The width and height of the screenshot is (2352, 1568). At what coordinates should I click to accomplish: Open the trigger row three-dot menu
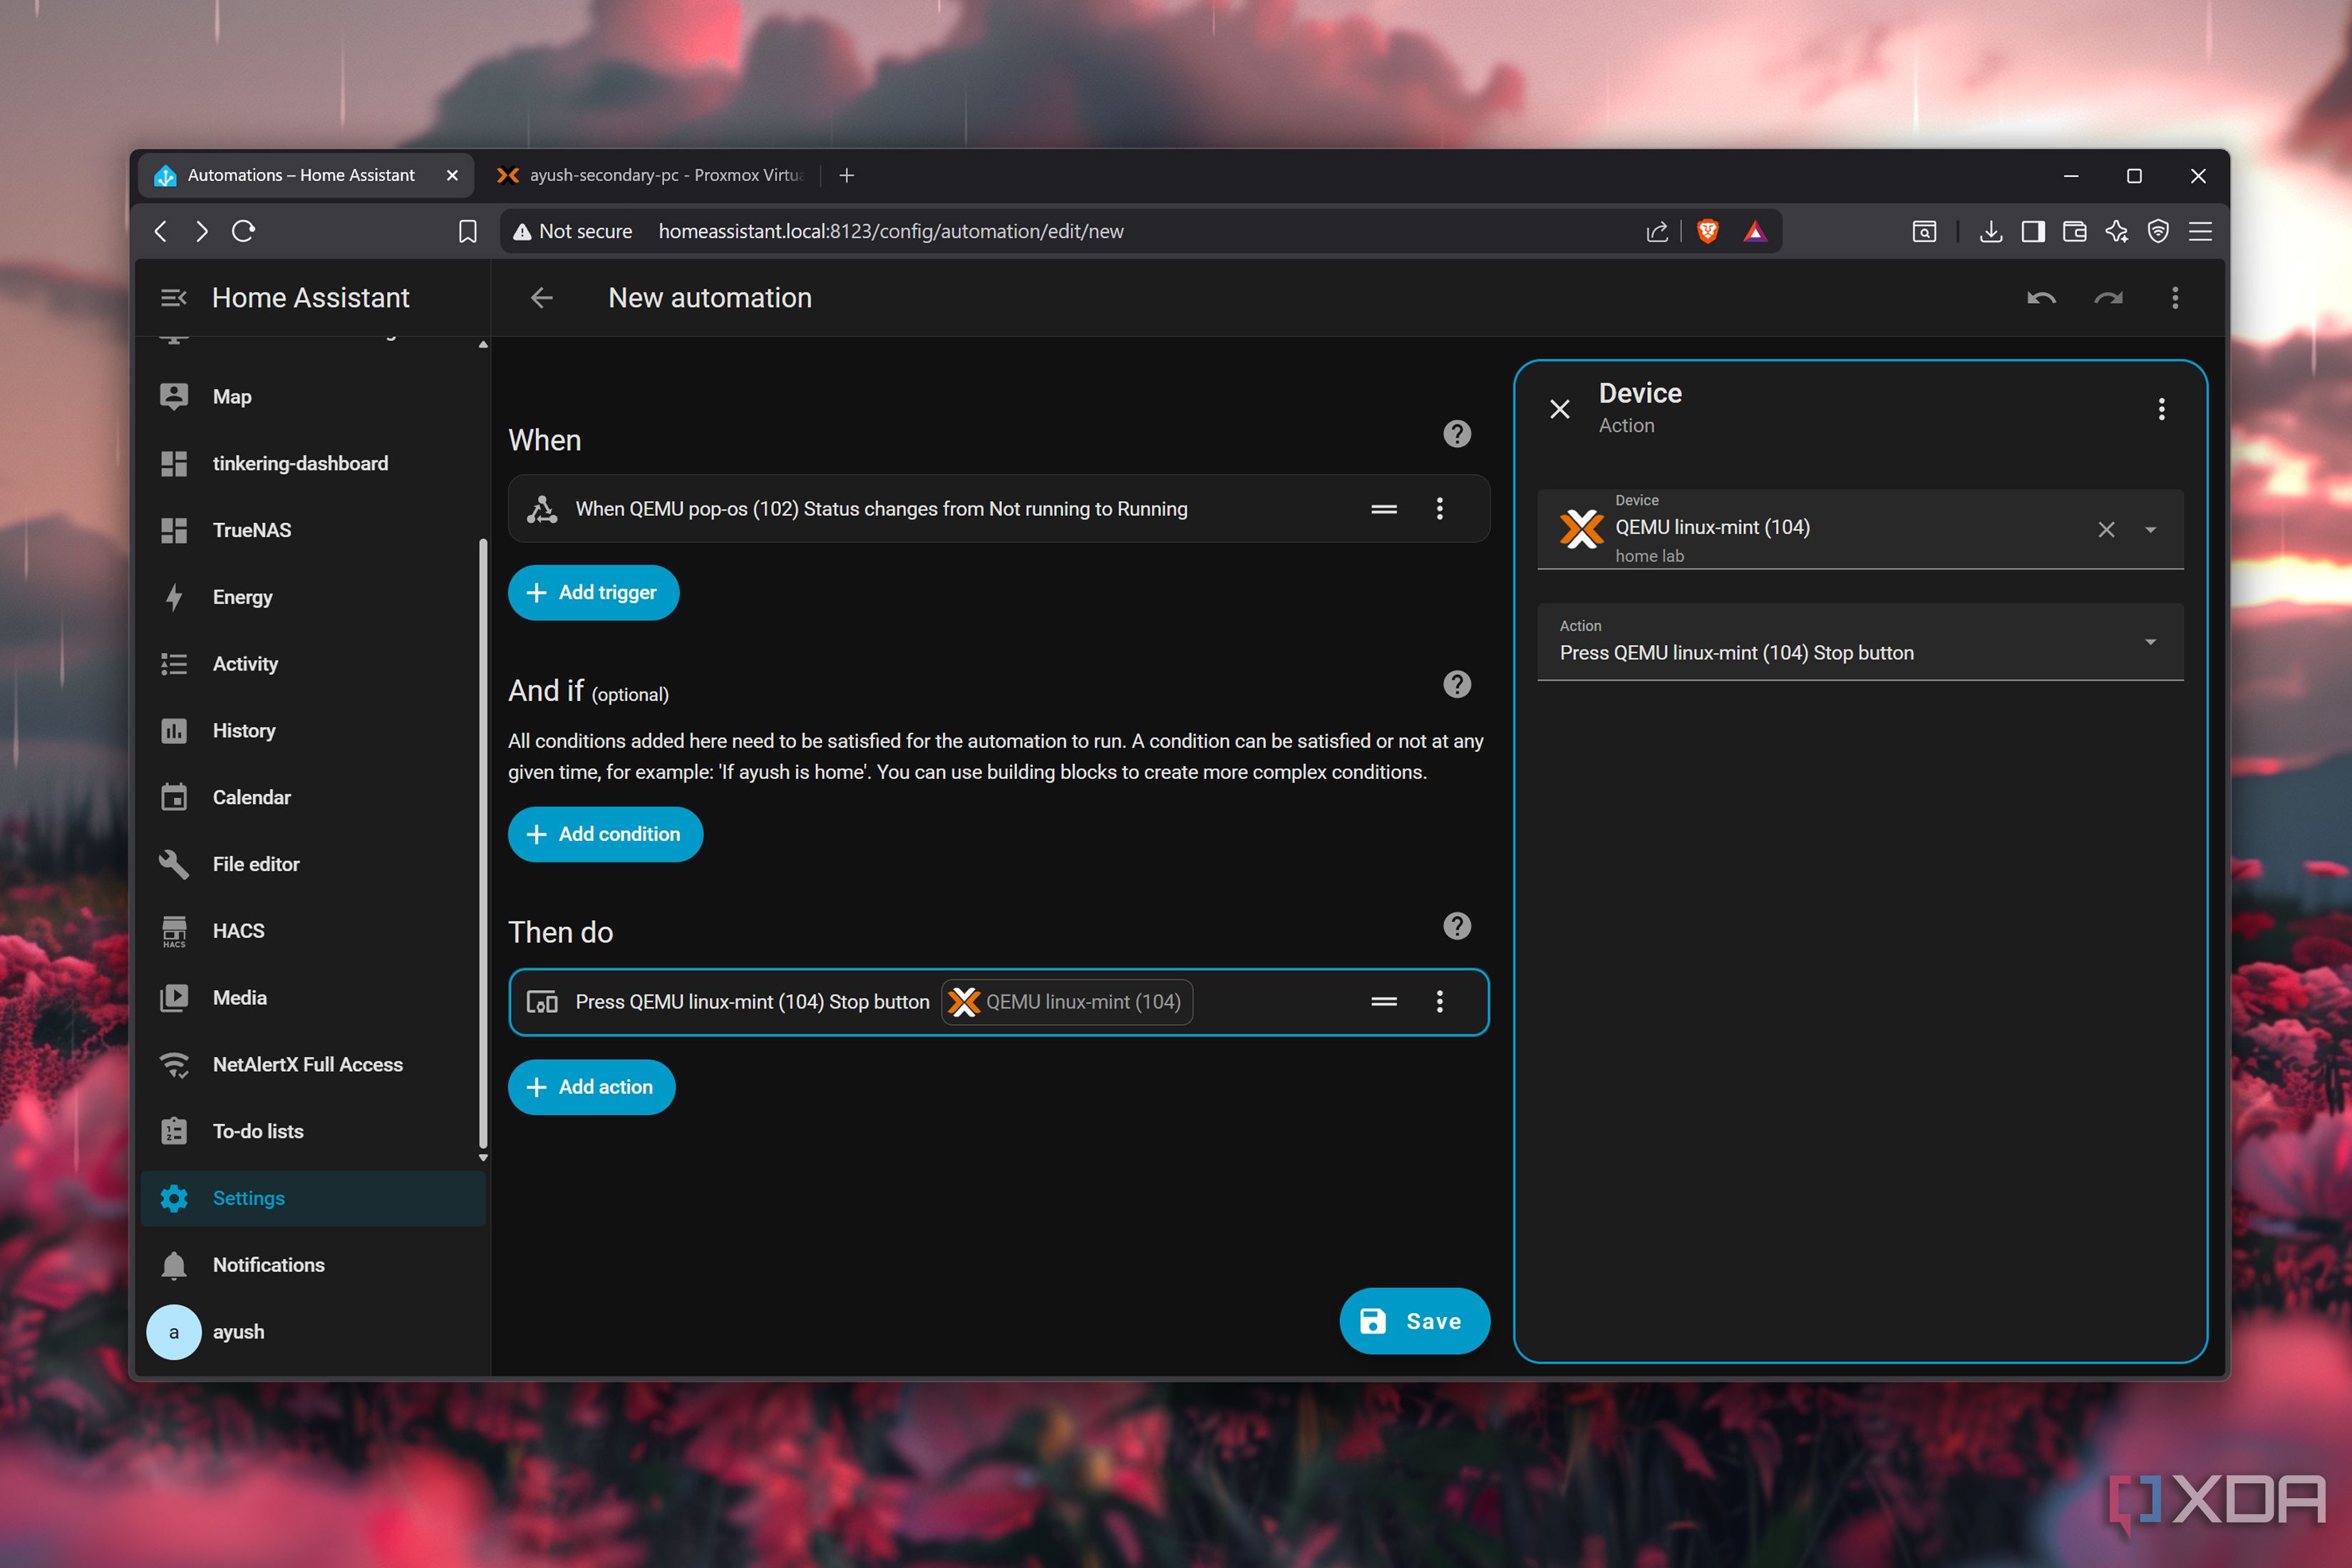pyautogui.click(x=1440, y=509)
